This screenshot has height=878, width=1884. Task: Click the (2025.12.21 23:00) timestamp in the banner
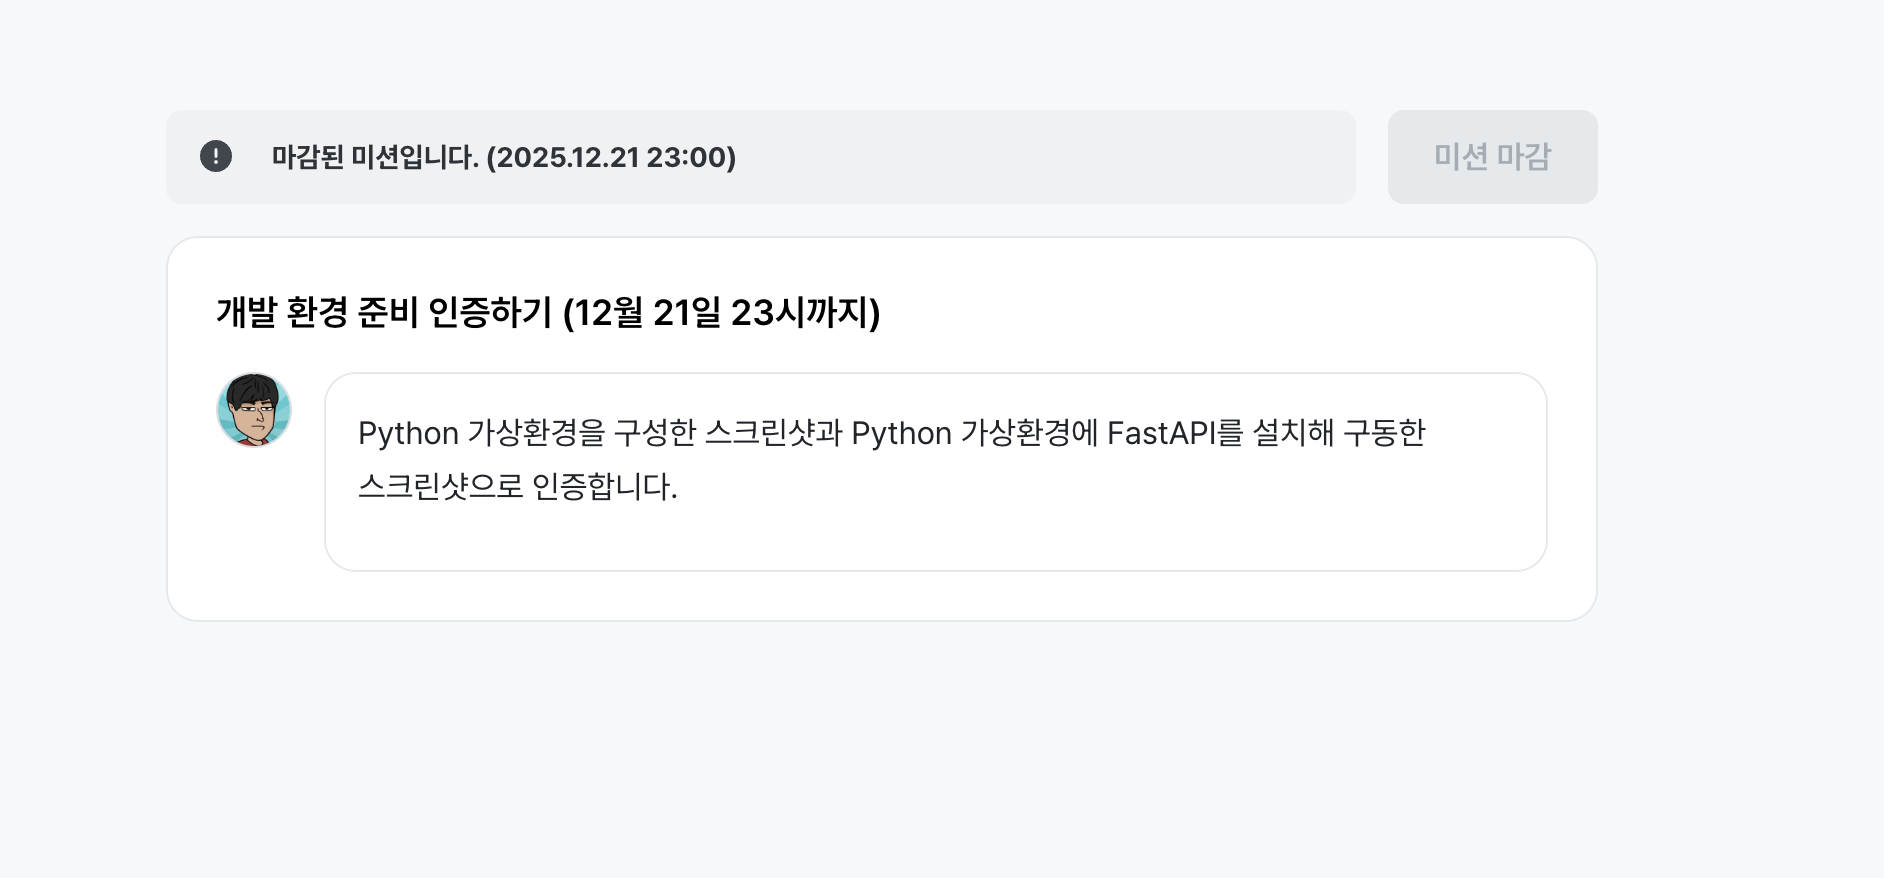(611, 157)
